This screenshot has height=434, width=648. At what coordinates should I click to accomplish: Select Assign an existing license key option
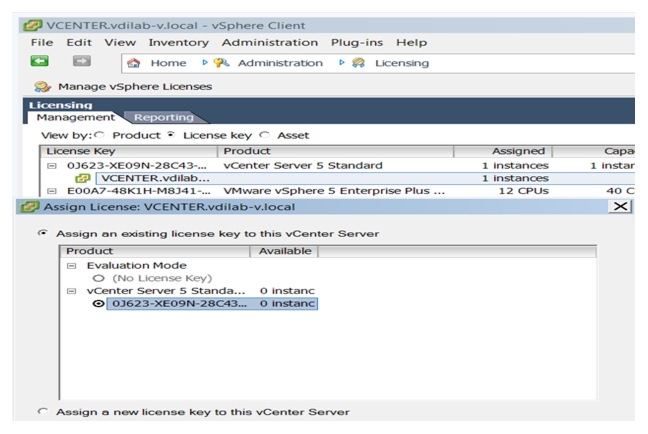(x=42, y=233)
